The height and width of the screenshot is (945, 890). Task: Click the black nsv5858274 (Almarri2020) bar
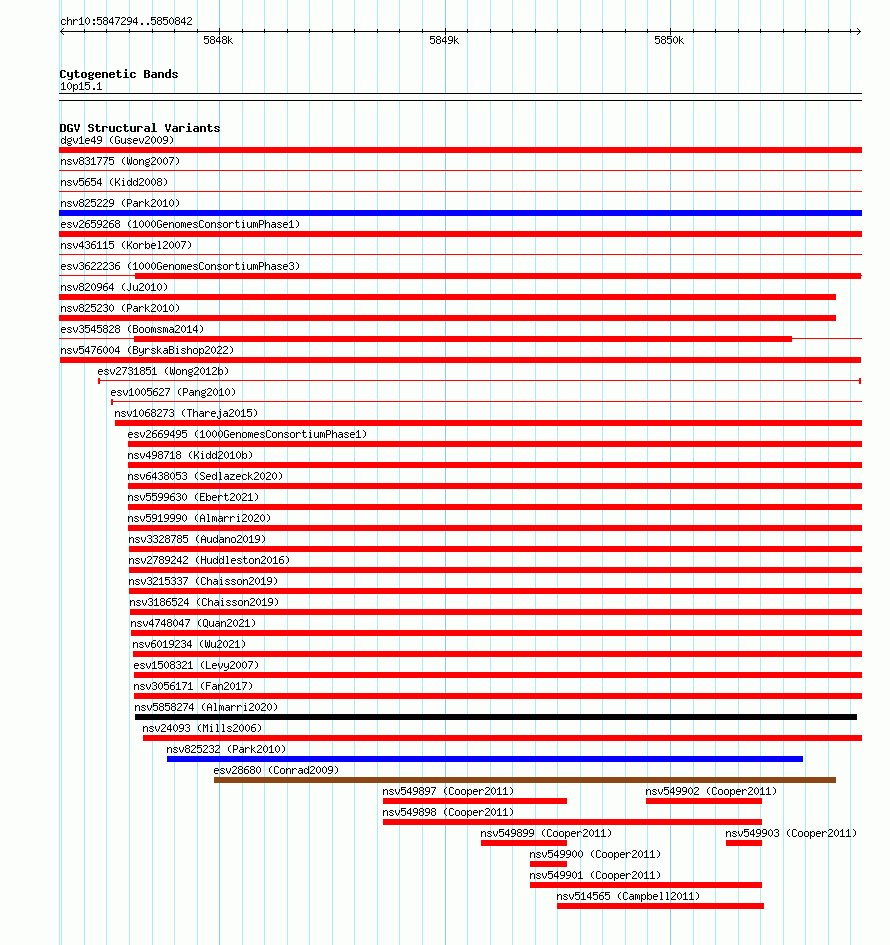[x=496, y=717]
